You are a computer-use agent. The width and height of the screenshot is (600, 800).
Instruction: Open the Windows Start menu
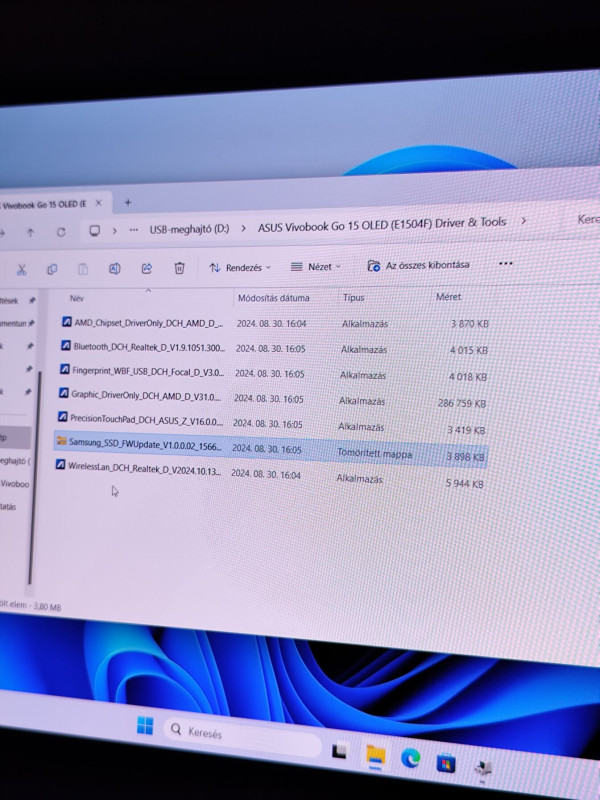click(145, 725)
